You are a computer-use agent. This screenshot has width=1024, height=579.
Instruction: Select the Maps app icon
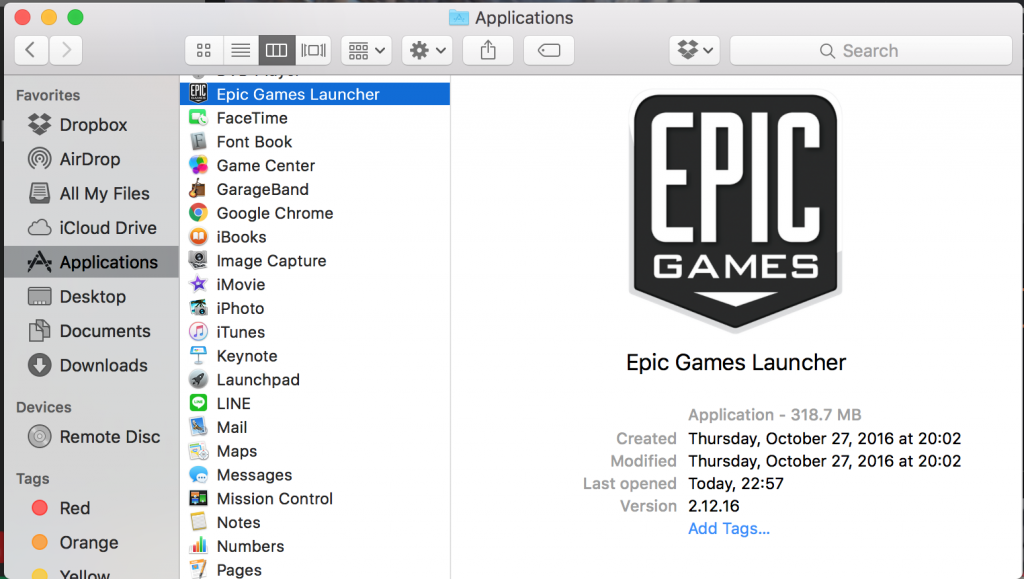pyautogui.click(x=199, y=451)
